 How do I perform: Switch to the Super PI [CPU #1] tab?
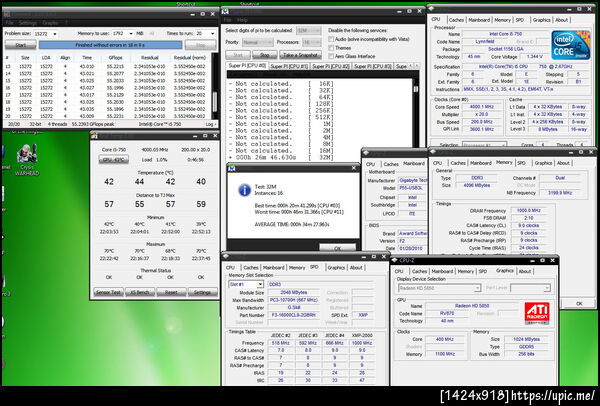pos(289,66)
